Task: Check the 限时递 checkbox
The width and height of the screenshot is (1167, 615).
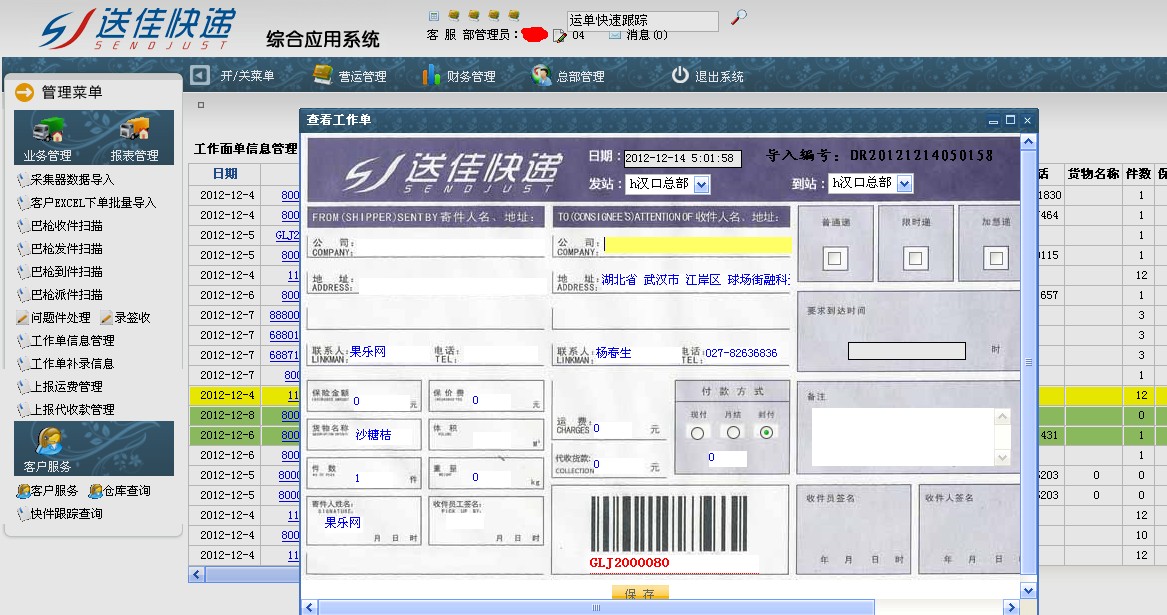Action: (x=915, y=258)
